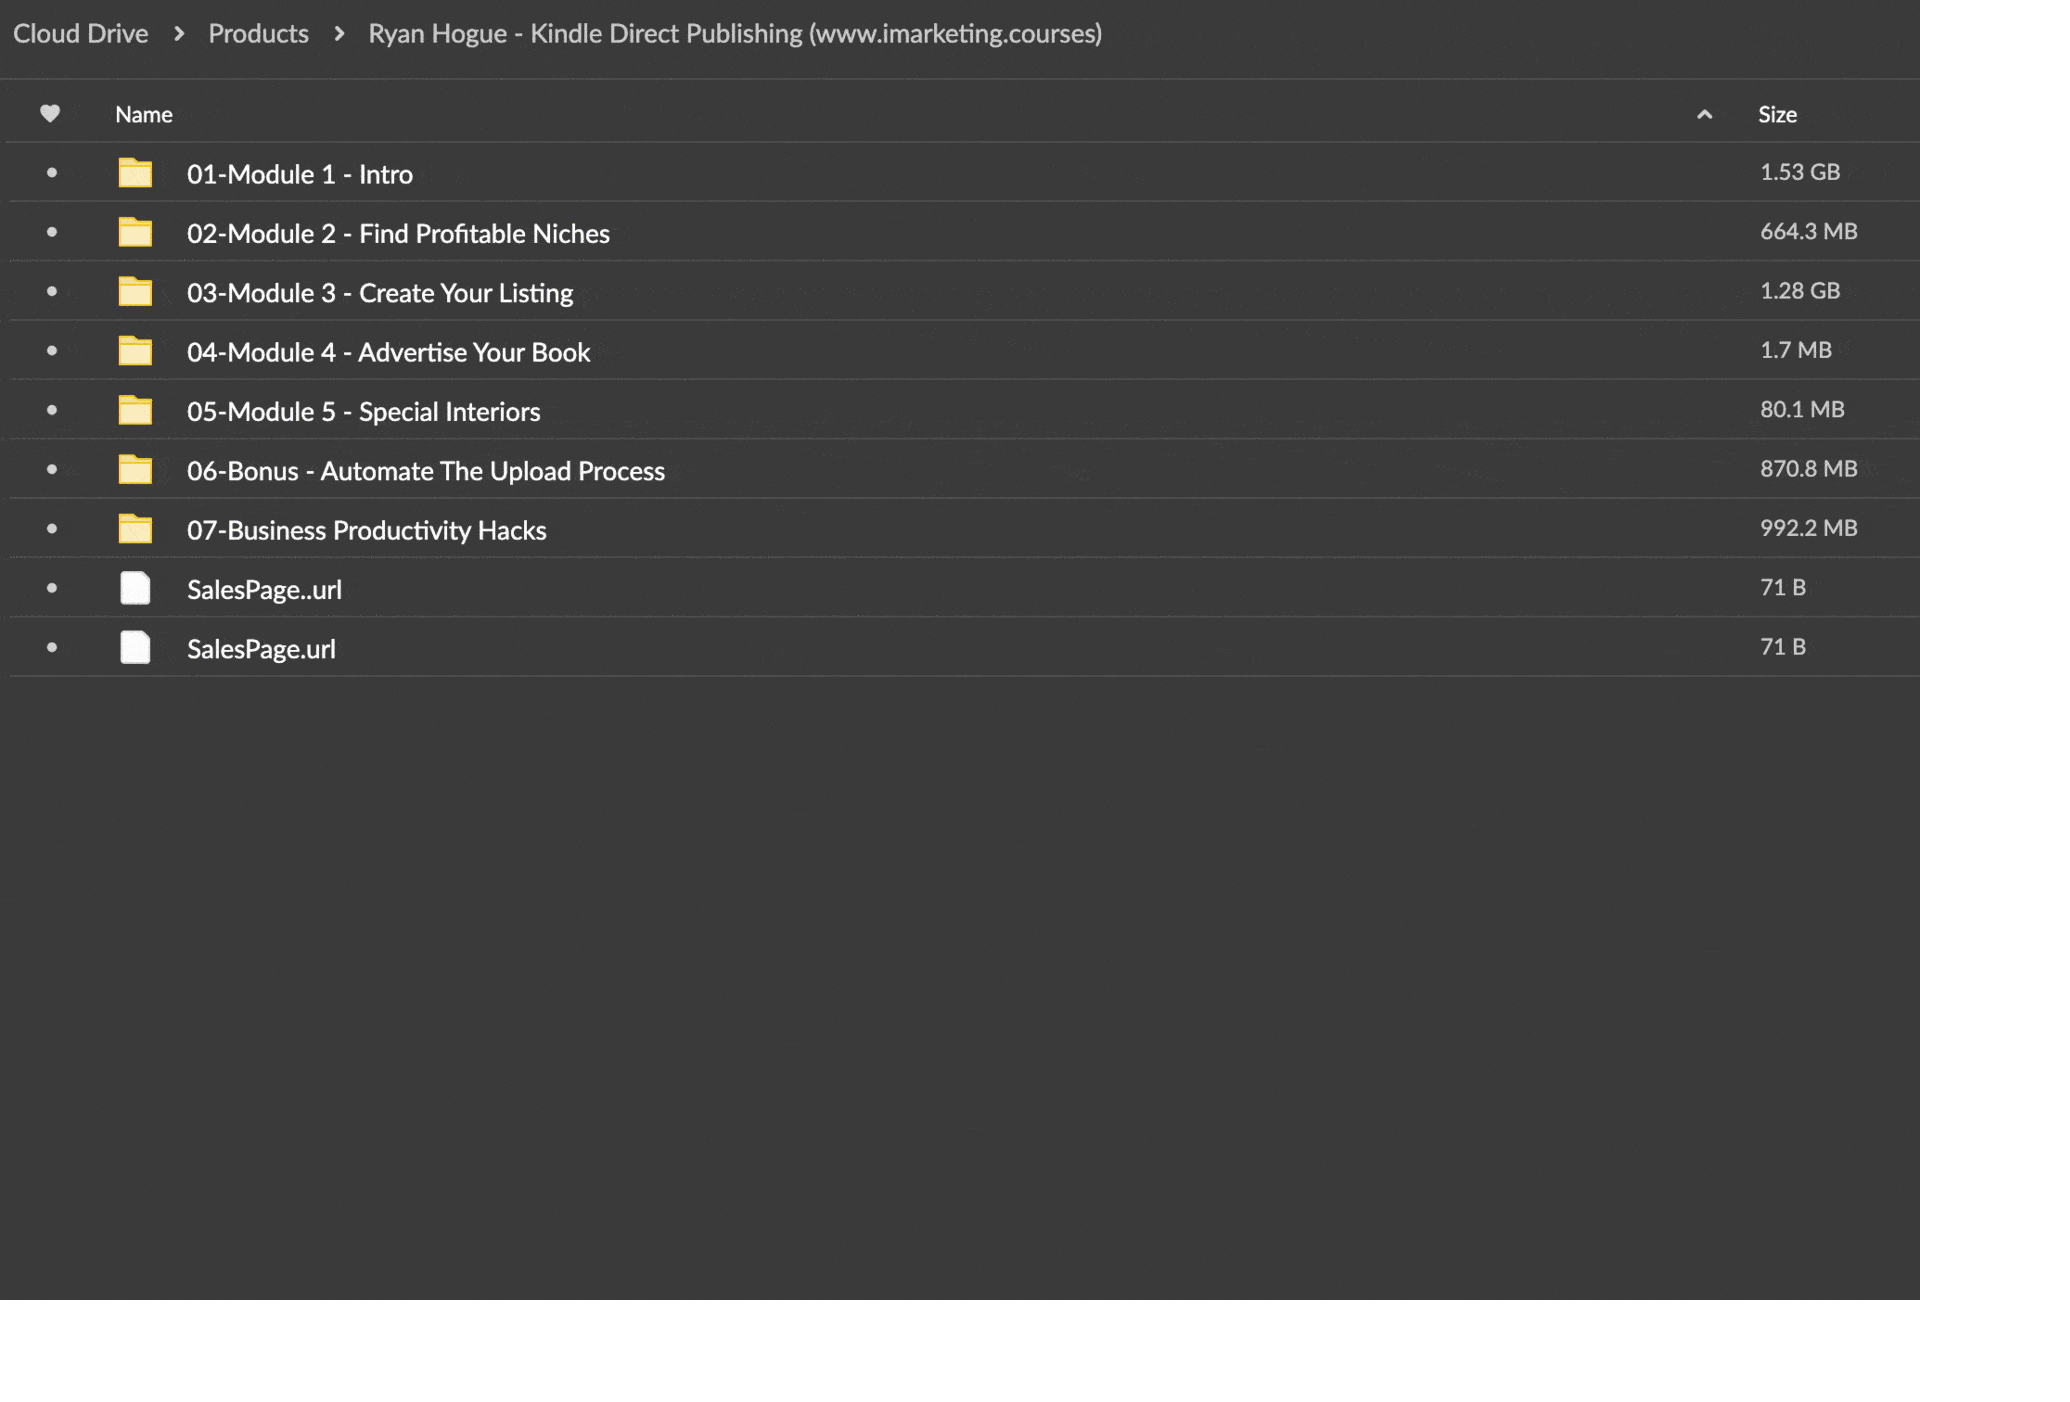Click the 71 B size of SalesPage.url

(x=1783, y=647)
